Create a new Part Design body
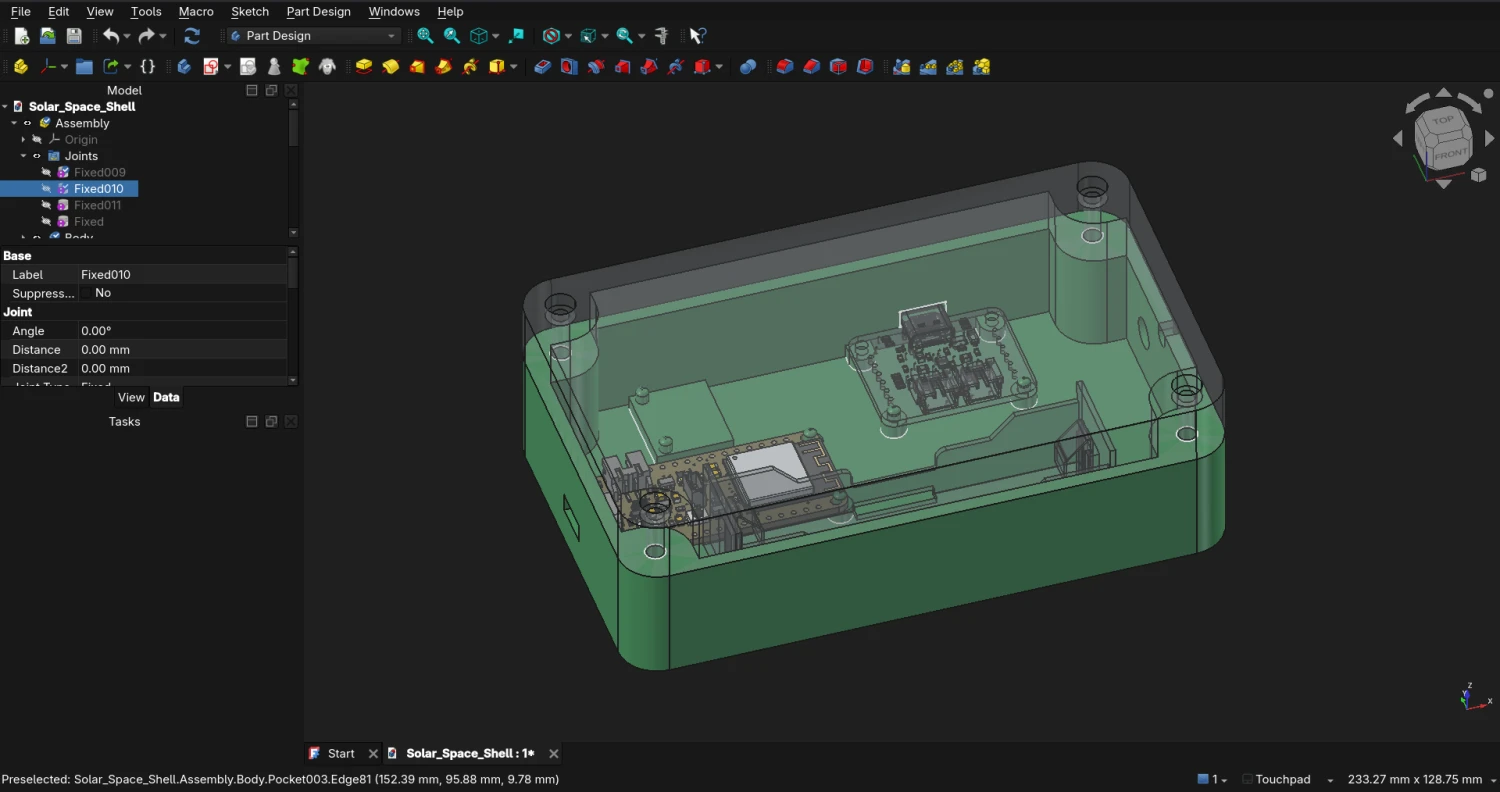 coord(184,67)
